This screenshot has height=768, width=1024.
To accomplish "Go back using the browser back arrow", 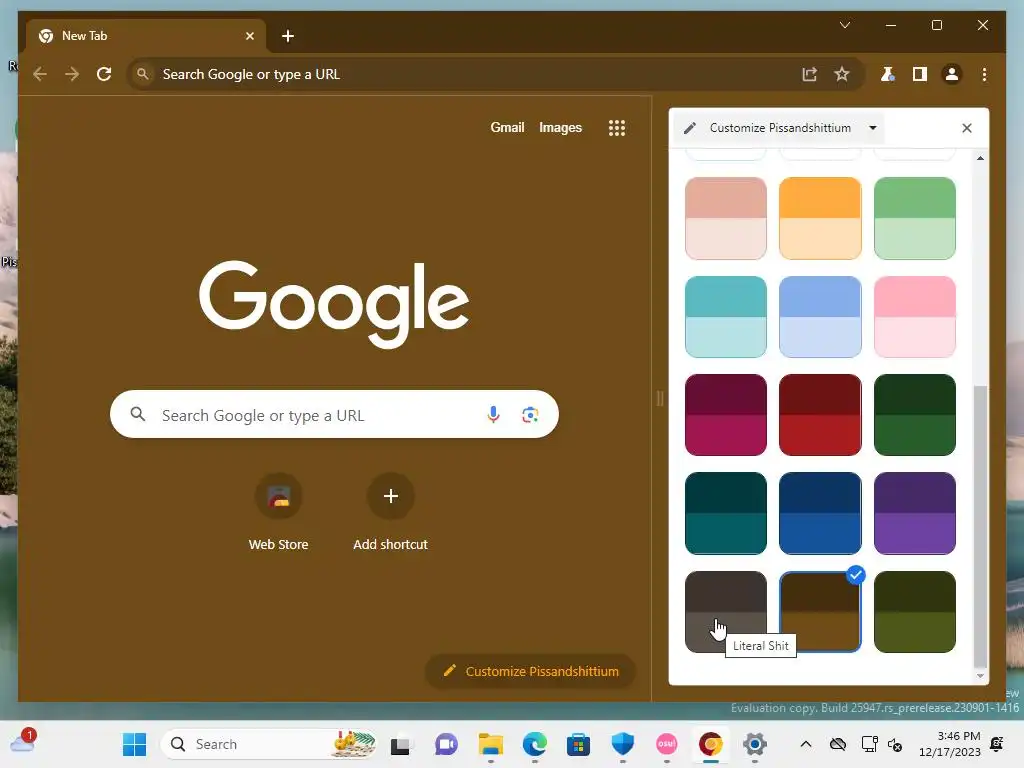I will pos(40,74).
